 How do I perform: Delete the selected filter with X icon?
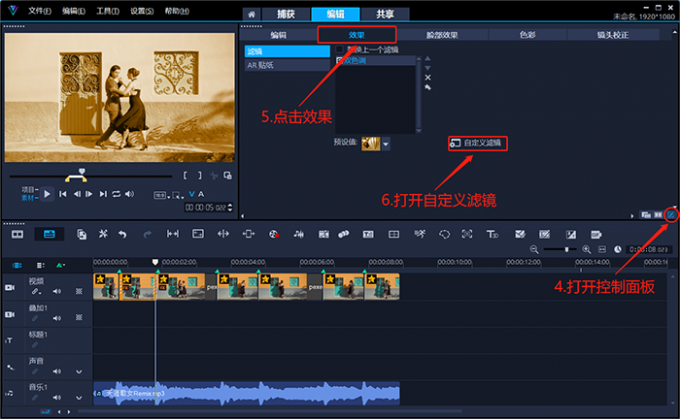click(428, 77)
